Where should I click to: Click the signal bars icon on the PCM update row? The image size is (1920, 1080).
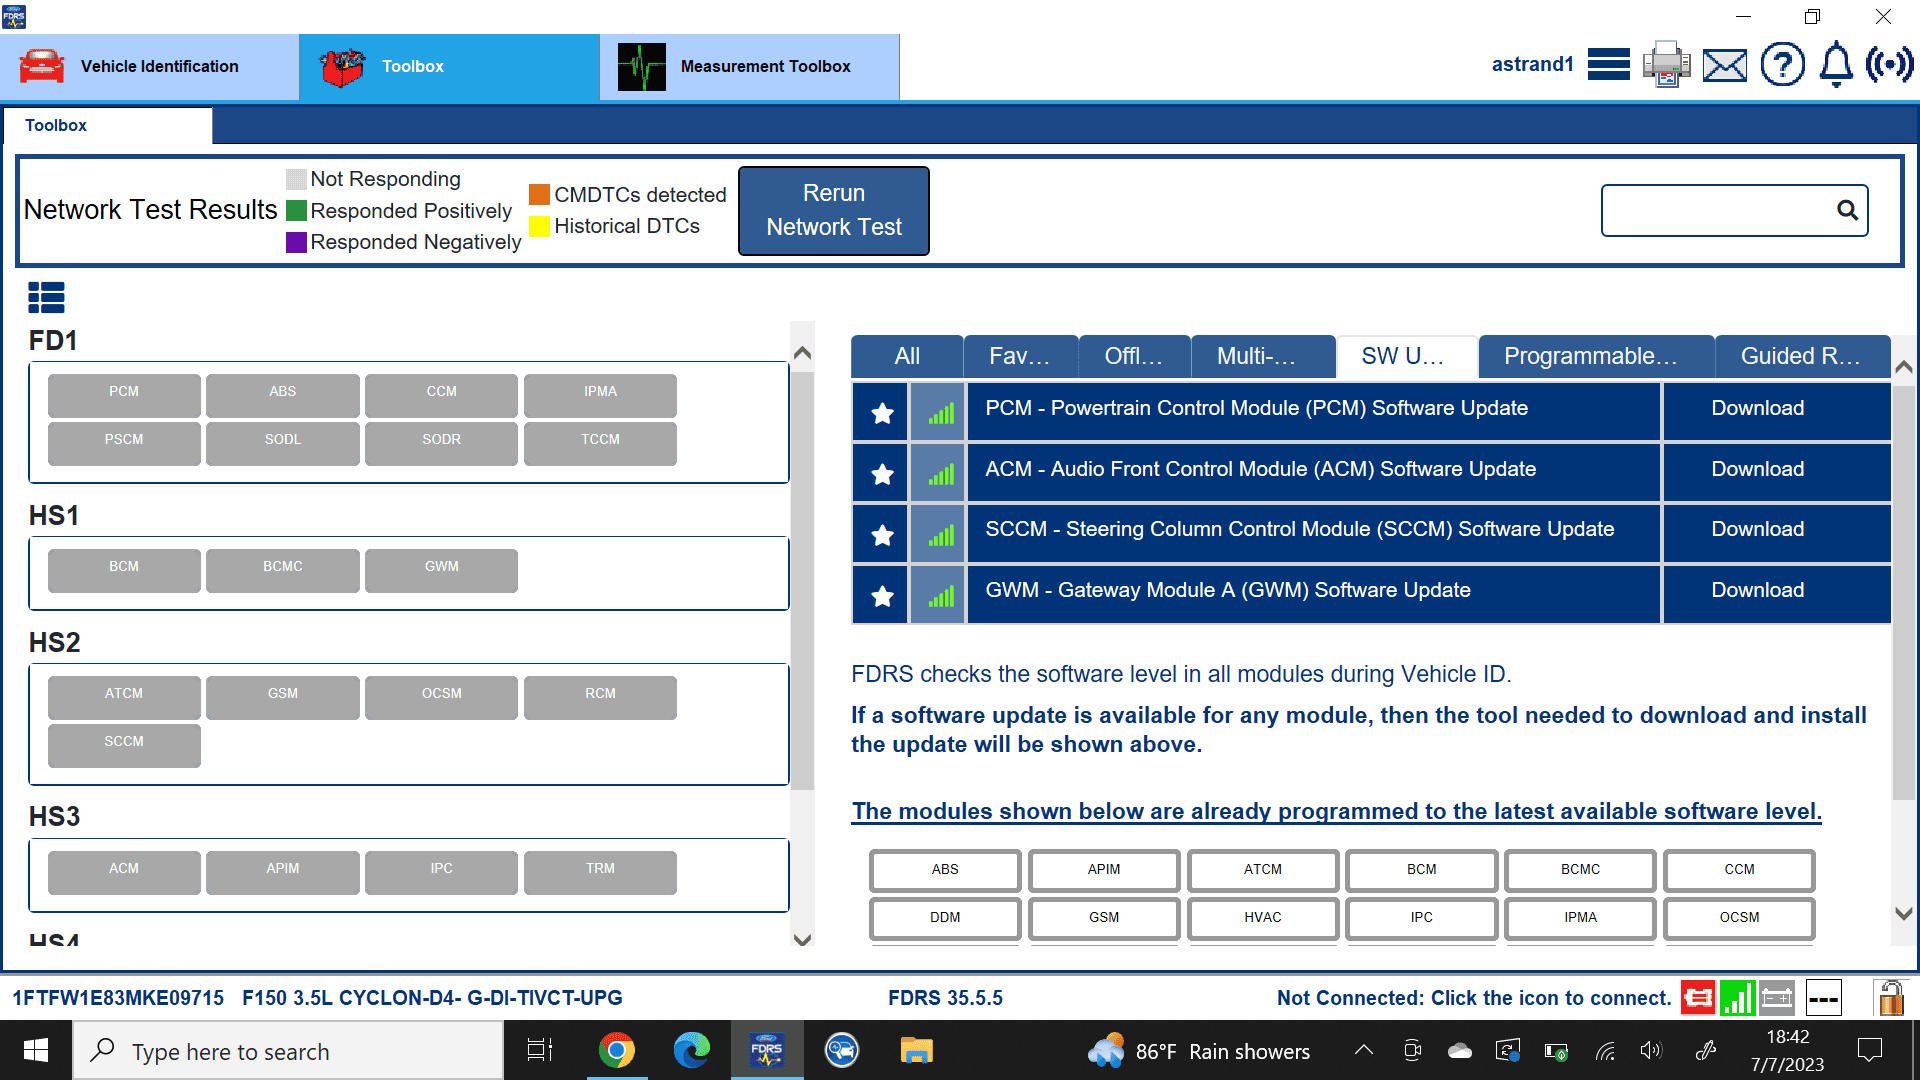937,411
